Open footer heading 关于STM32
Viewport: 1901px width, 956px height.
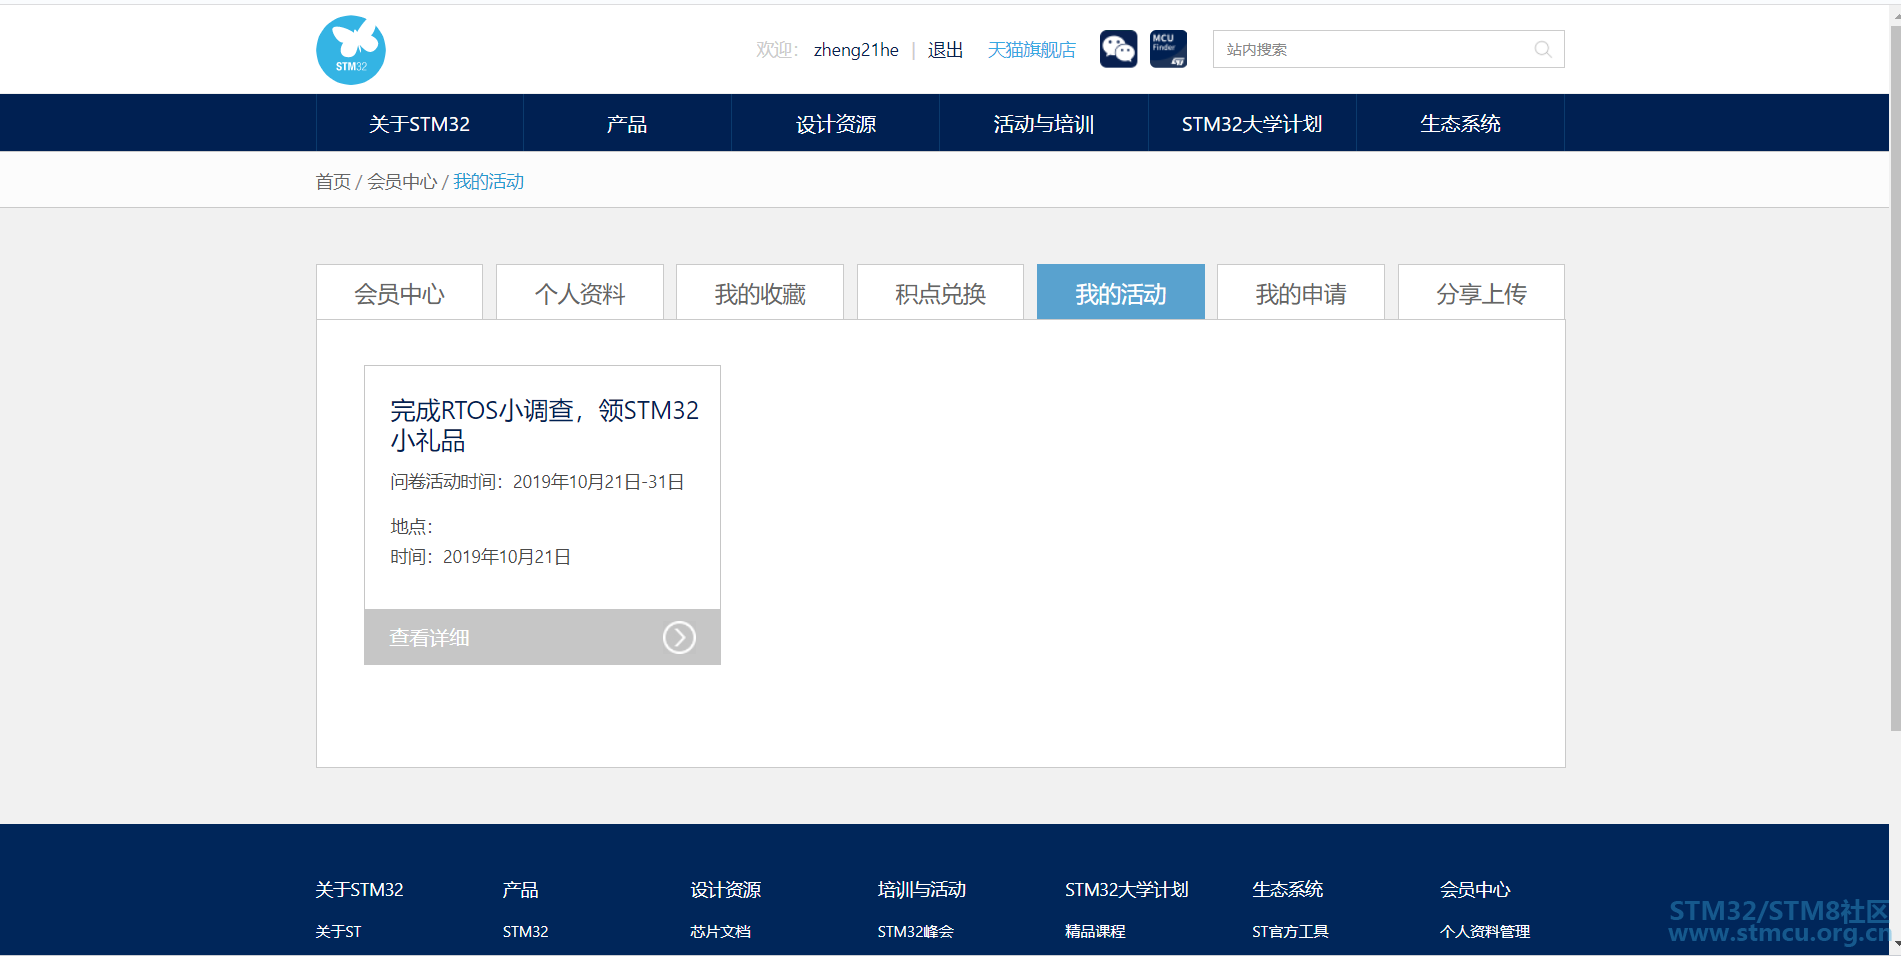point(359,889)
